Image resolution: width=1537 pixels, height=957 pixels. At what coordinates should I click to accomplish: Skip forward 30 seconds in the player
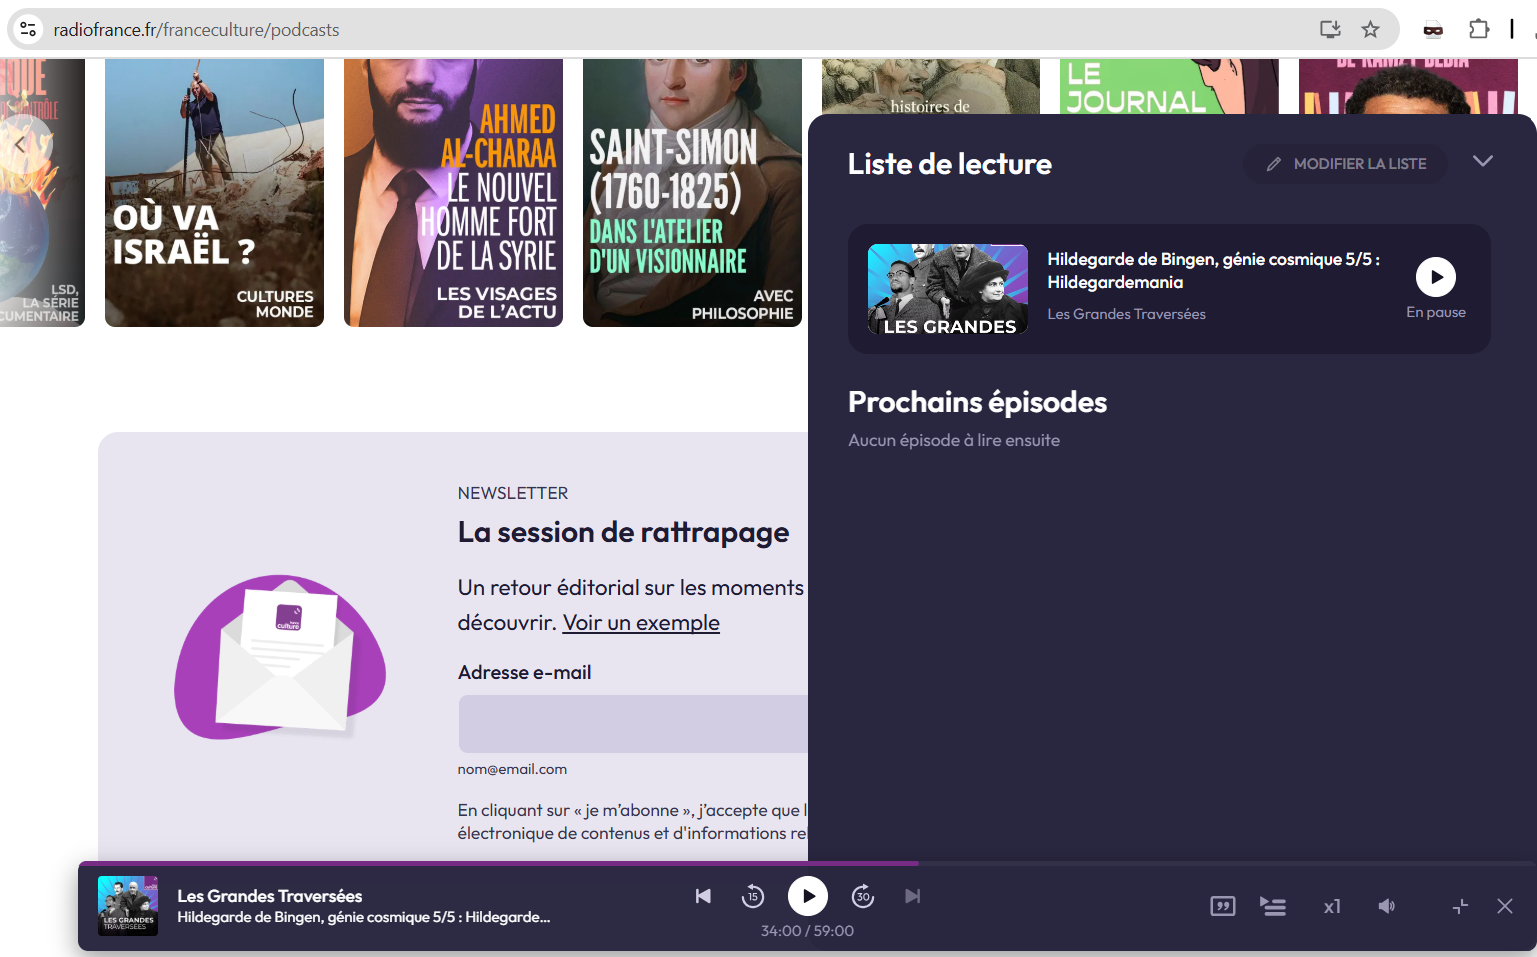pos(863,896)
